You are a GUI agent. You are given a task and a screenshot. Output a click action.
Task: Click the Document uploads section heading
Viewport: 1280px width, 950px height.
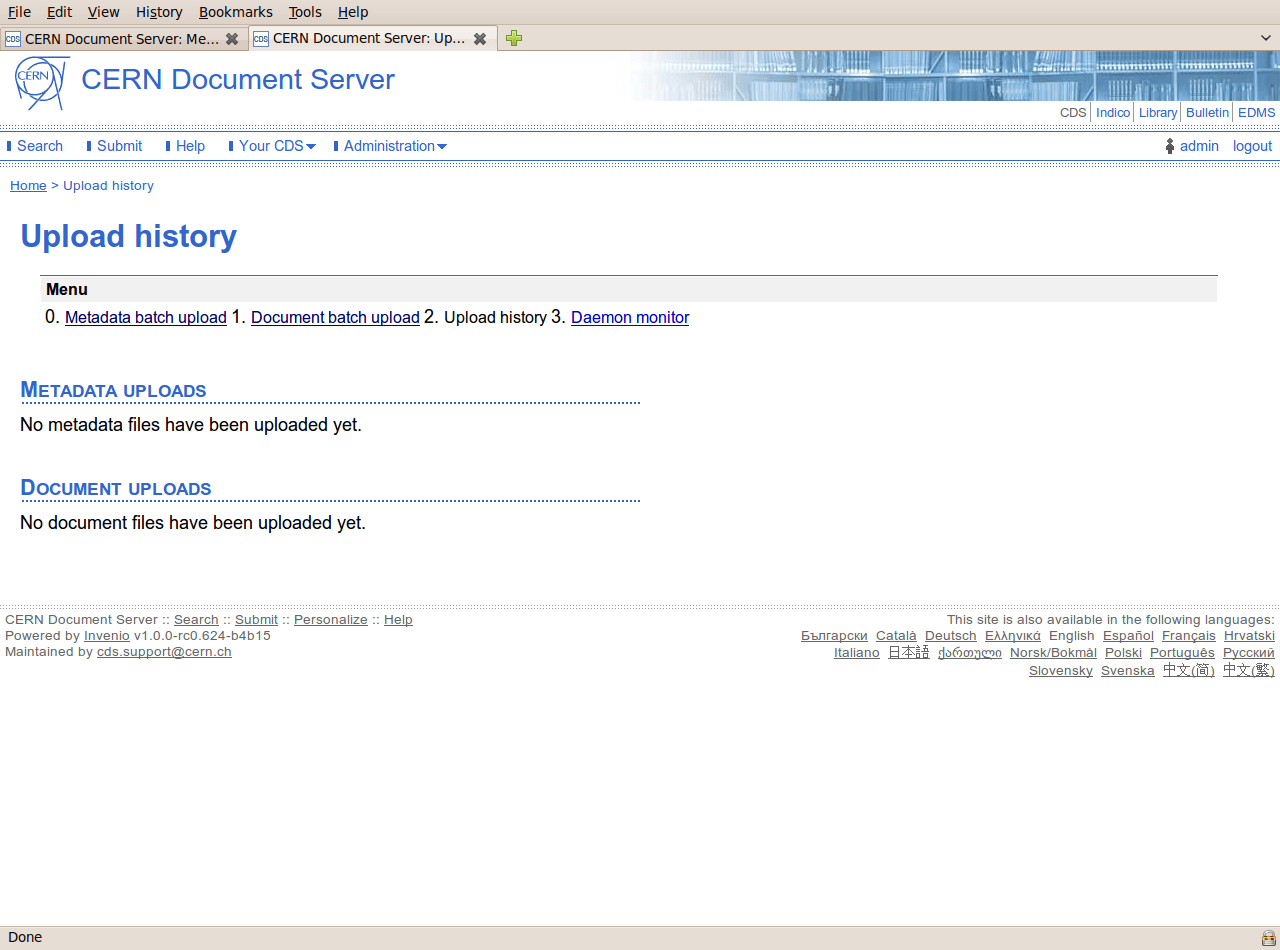tap(116, 488)
